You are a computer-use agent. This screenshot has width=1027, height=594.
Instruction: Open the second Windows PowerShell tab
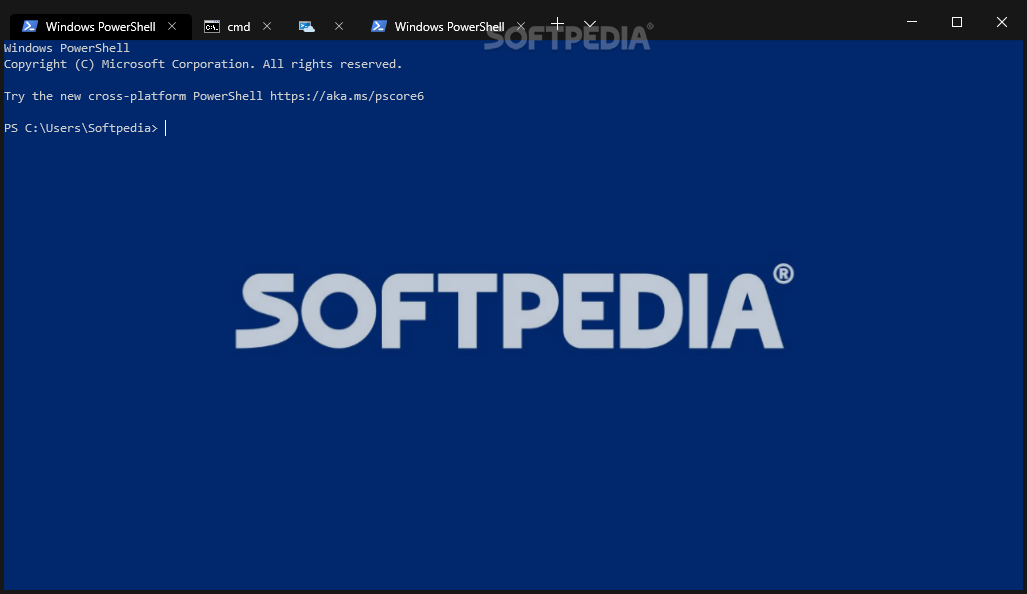click(449, 27)
